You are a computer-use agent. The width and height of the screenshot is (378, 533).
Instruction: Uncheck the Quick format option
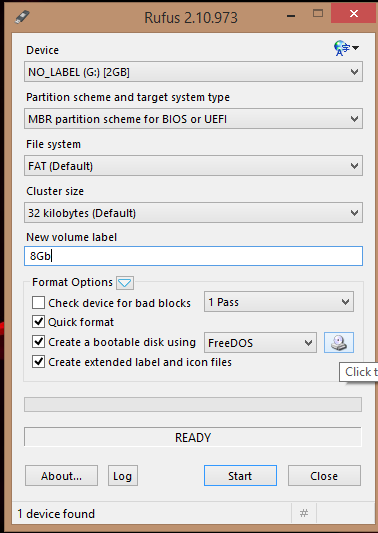(x=38, y=322)
